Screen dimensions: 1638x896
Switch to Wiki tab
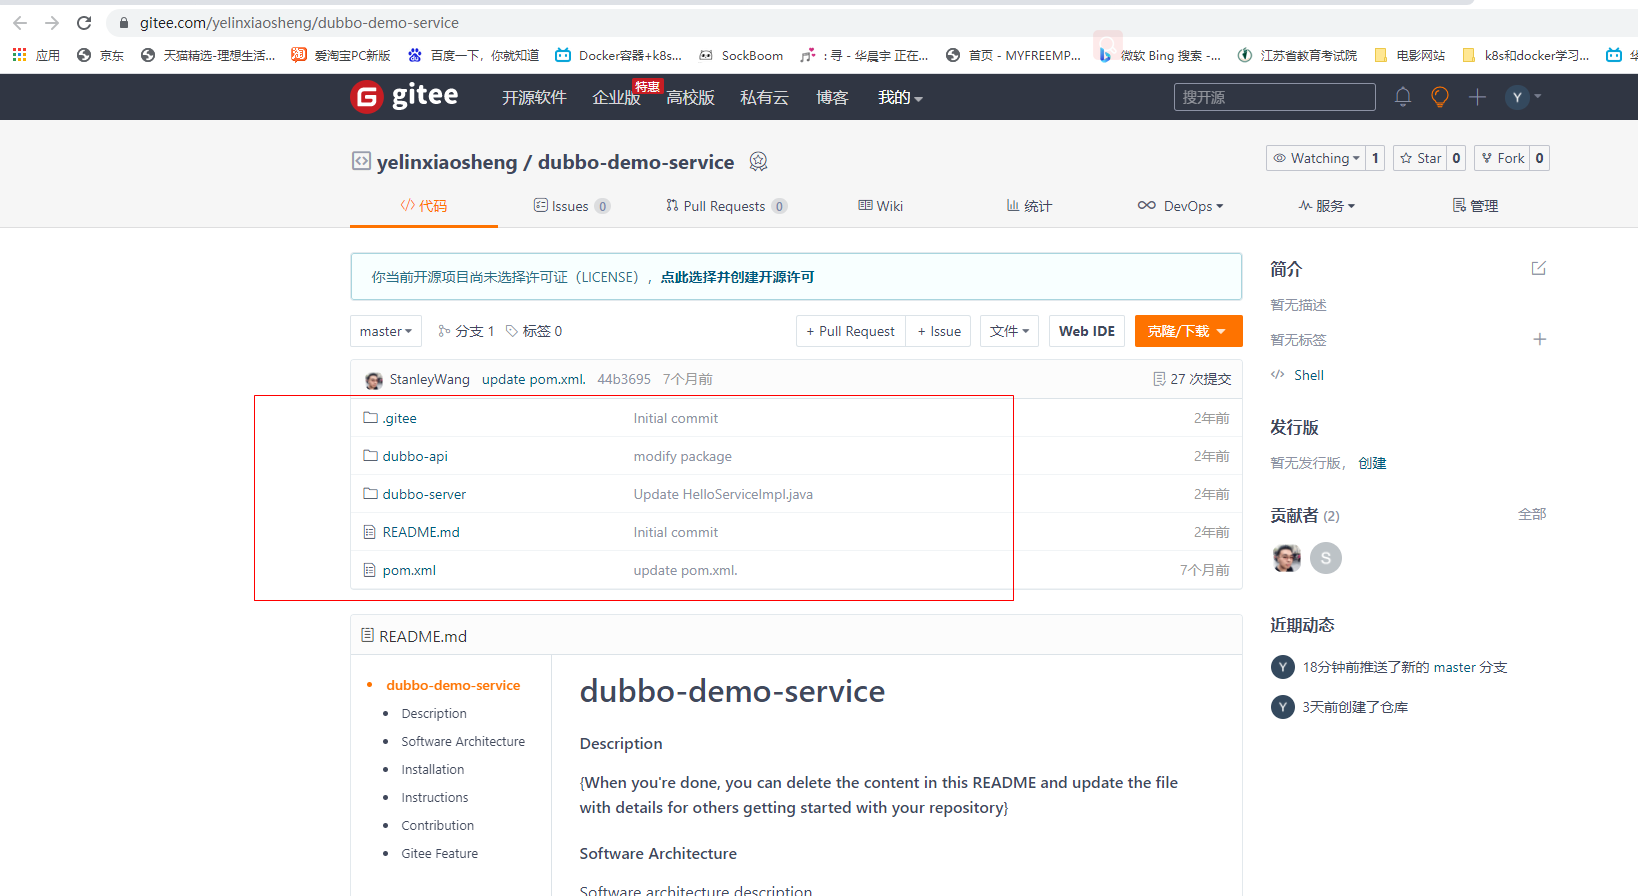881,206
